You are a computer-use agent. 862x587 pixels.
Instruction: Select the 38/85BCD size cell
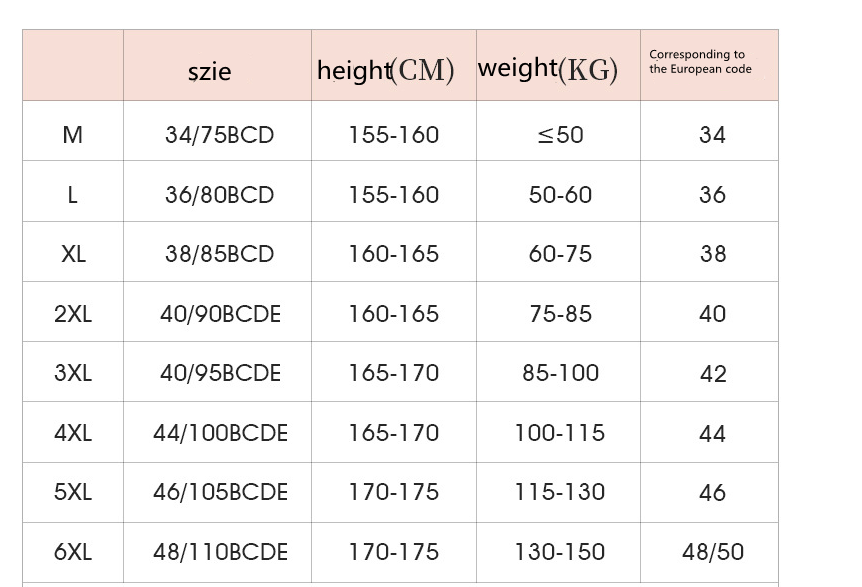tap(219, 254)
